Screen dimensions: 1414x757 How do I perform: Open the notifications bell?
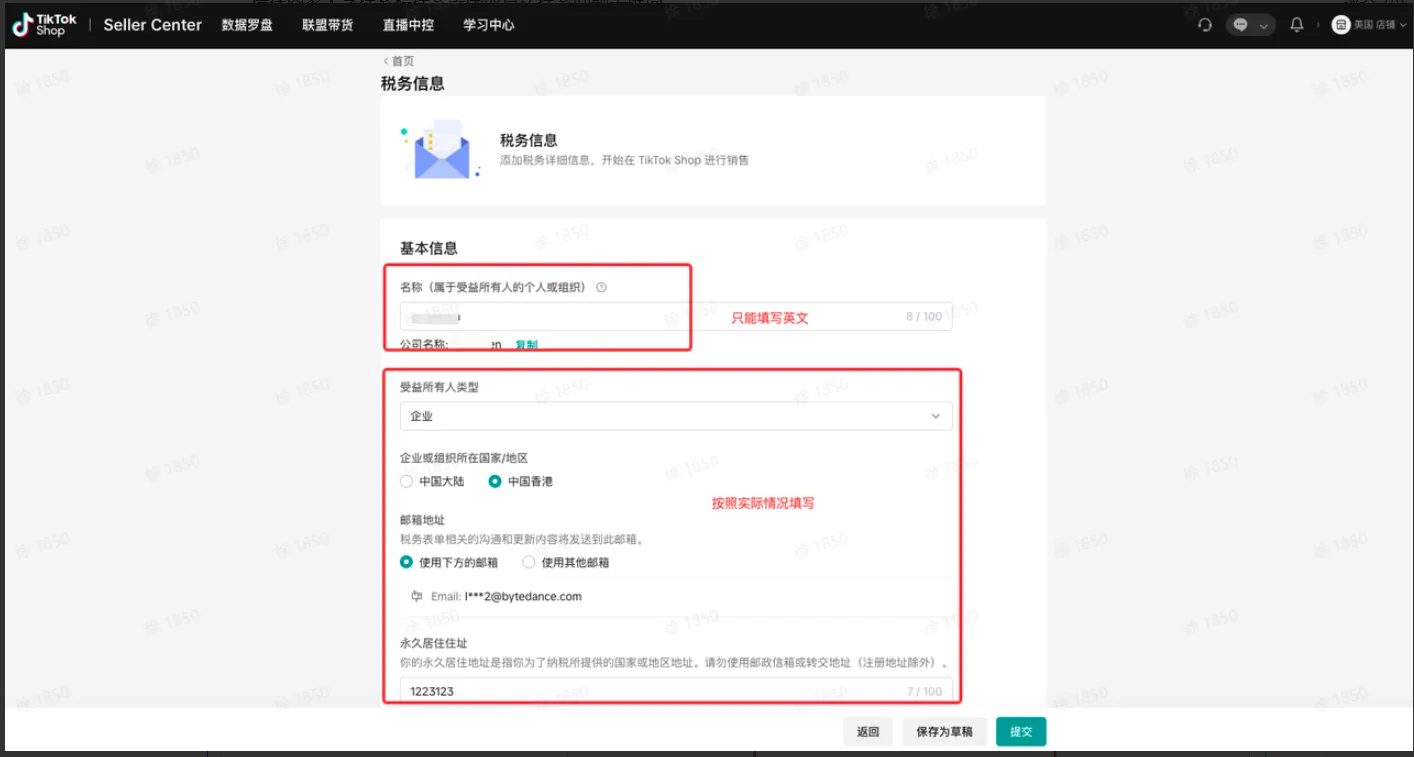[1297, 25]
